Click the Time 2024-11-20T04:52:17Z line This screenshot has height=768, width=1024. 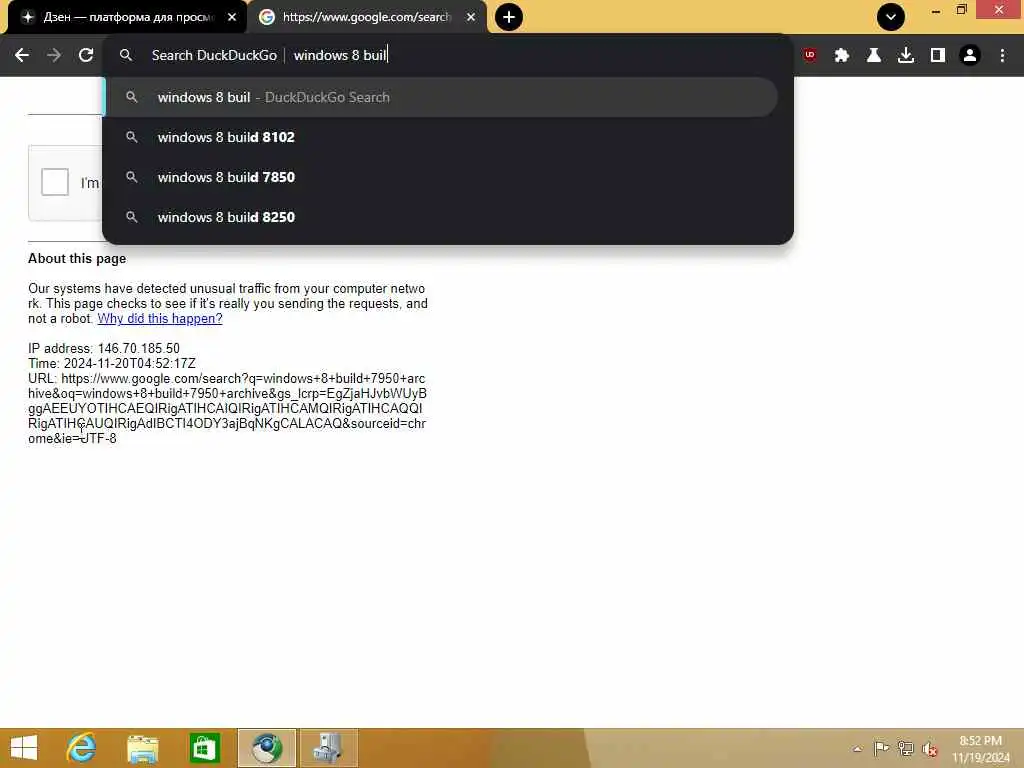pyautogui.click(x=112, y=364)
